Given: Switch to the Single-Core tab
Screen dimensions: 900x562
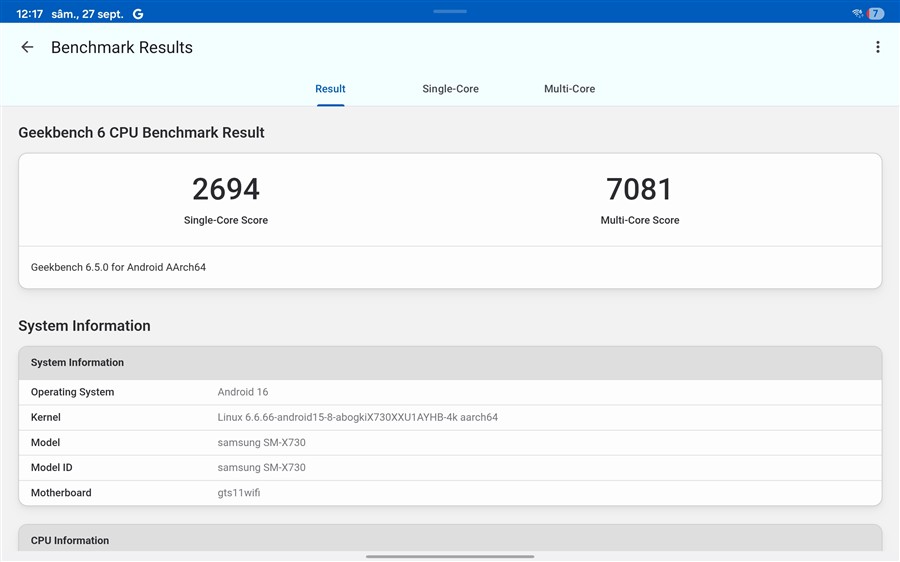Looking at the screenshot, I should 450,89.
